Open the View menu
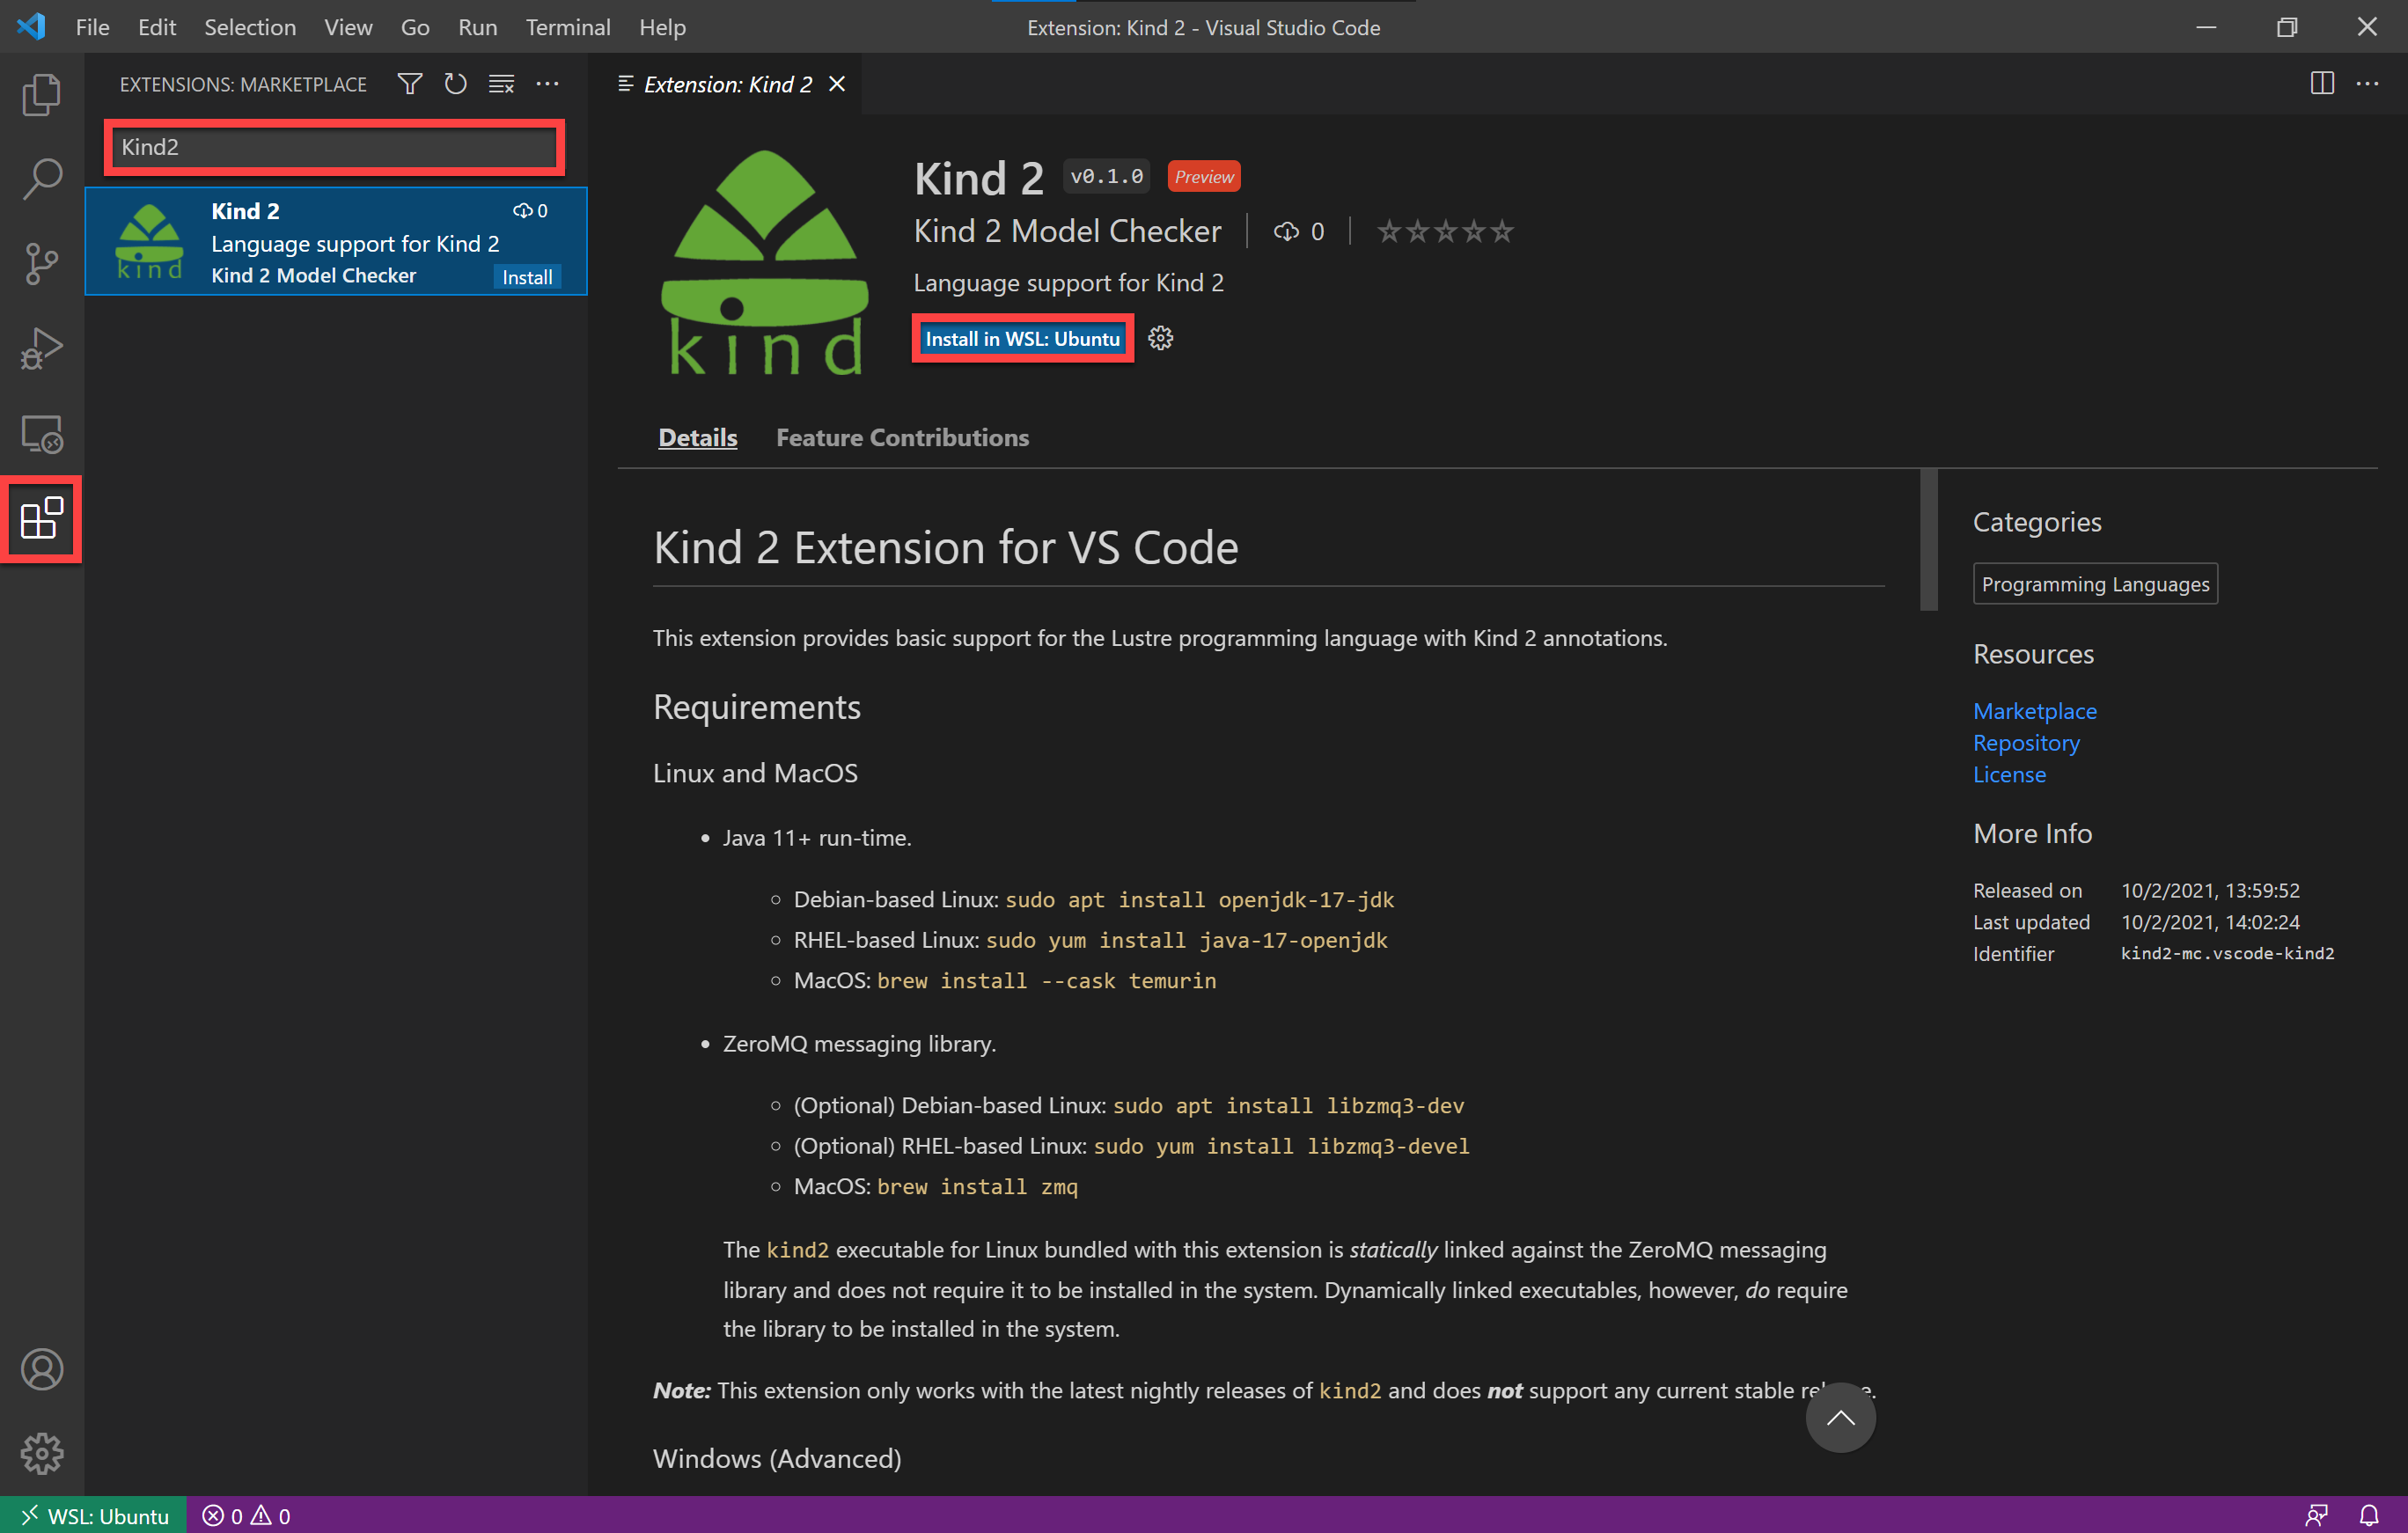2408x1533 pixels. [x=348, y=27]
